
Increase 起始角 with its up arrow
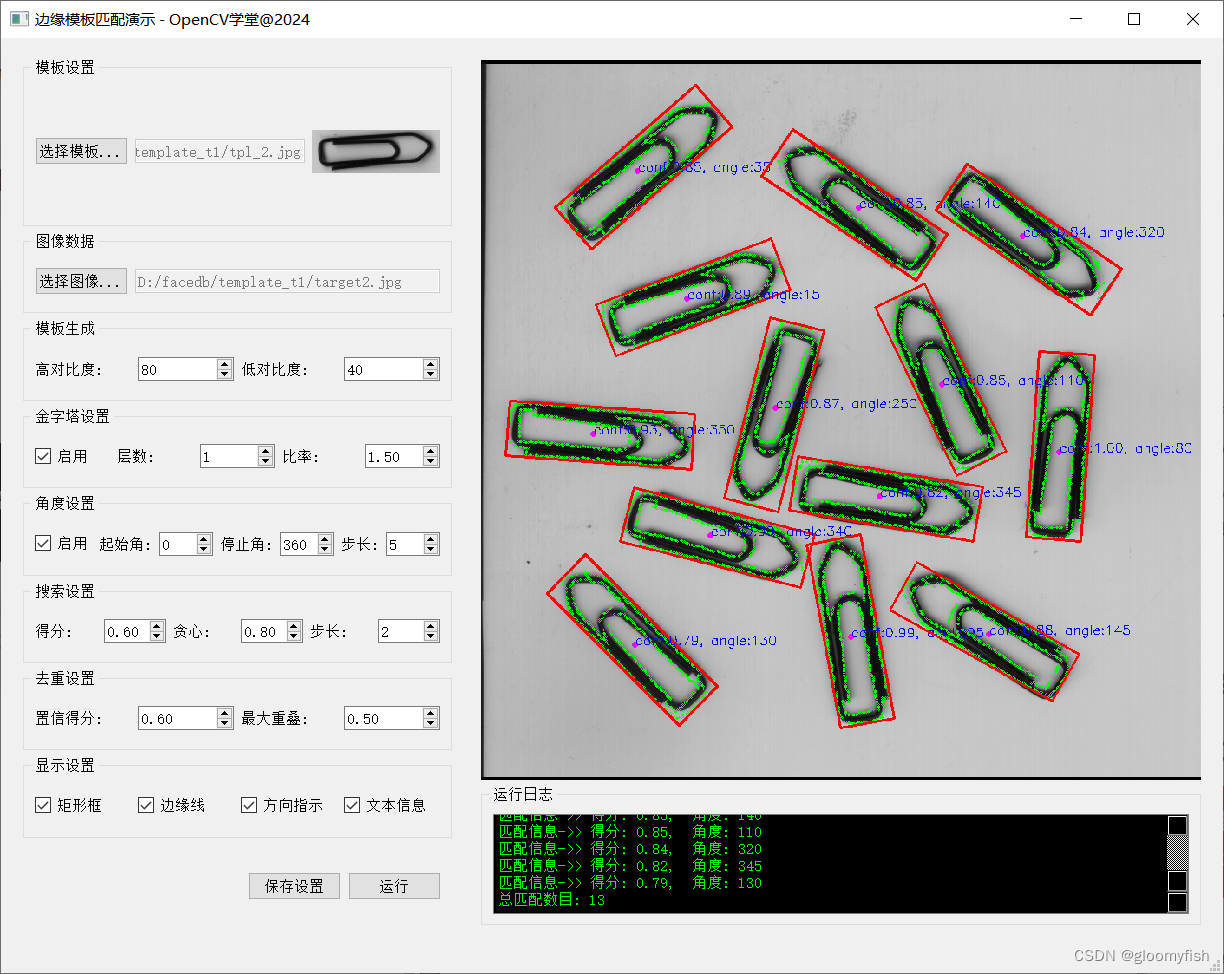point(204,538)
